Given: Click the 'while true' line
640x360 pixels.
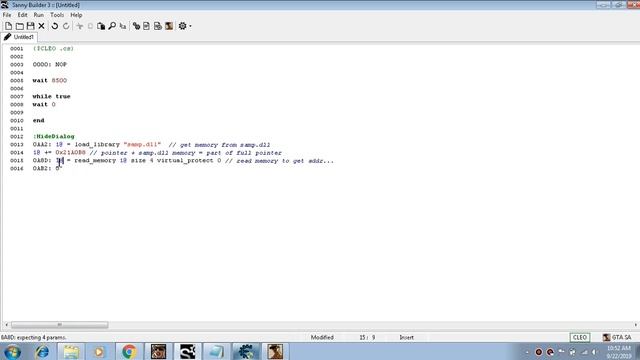Looking at the screenshot, I should [x=51, y=96].
